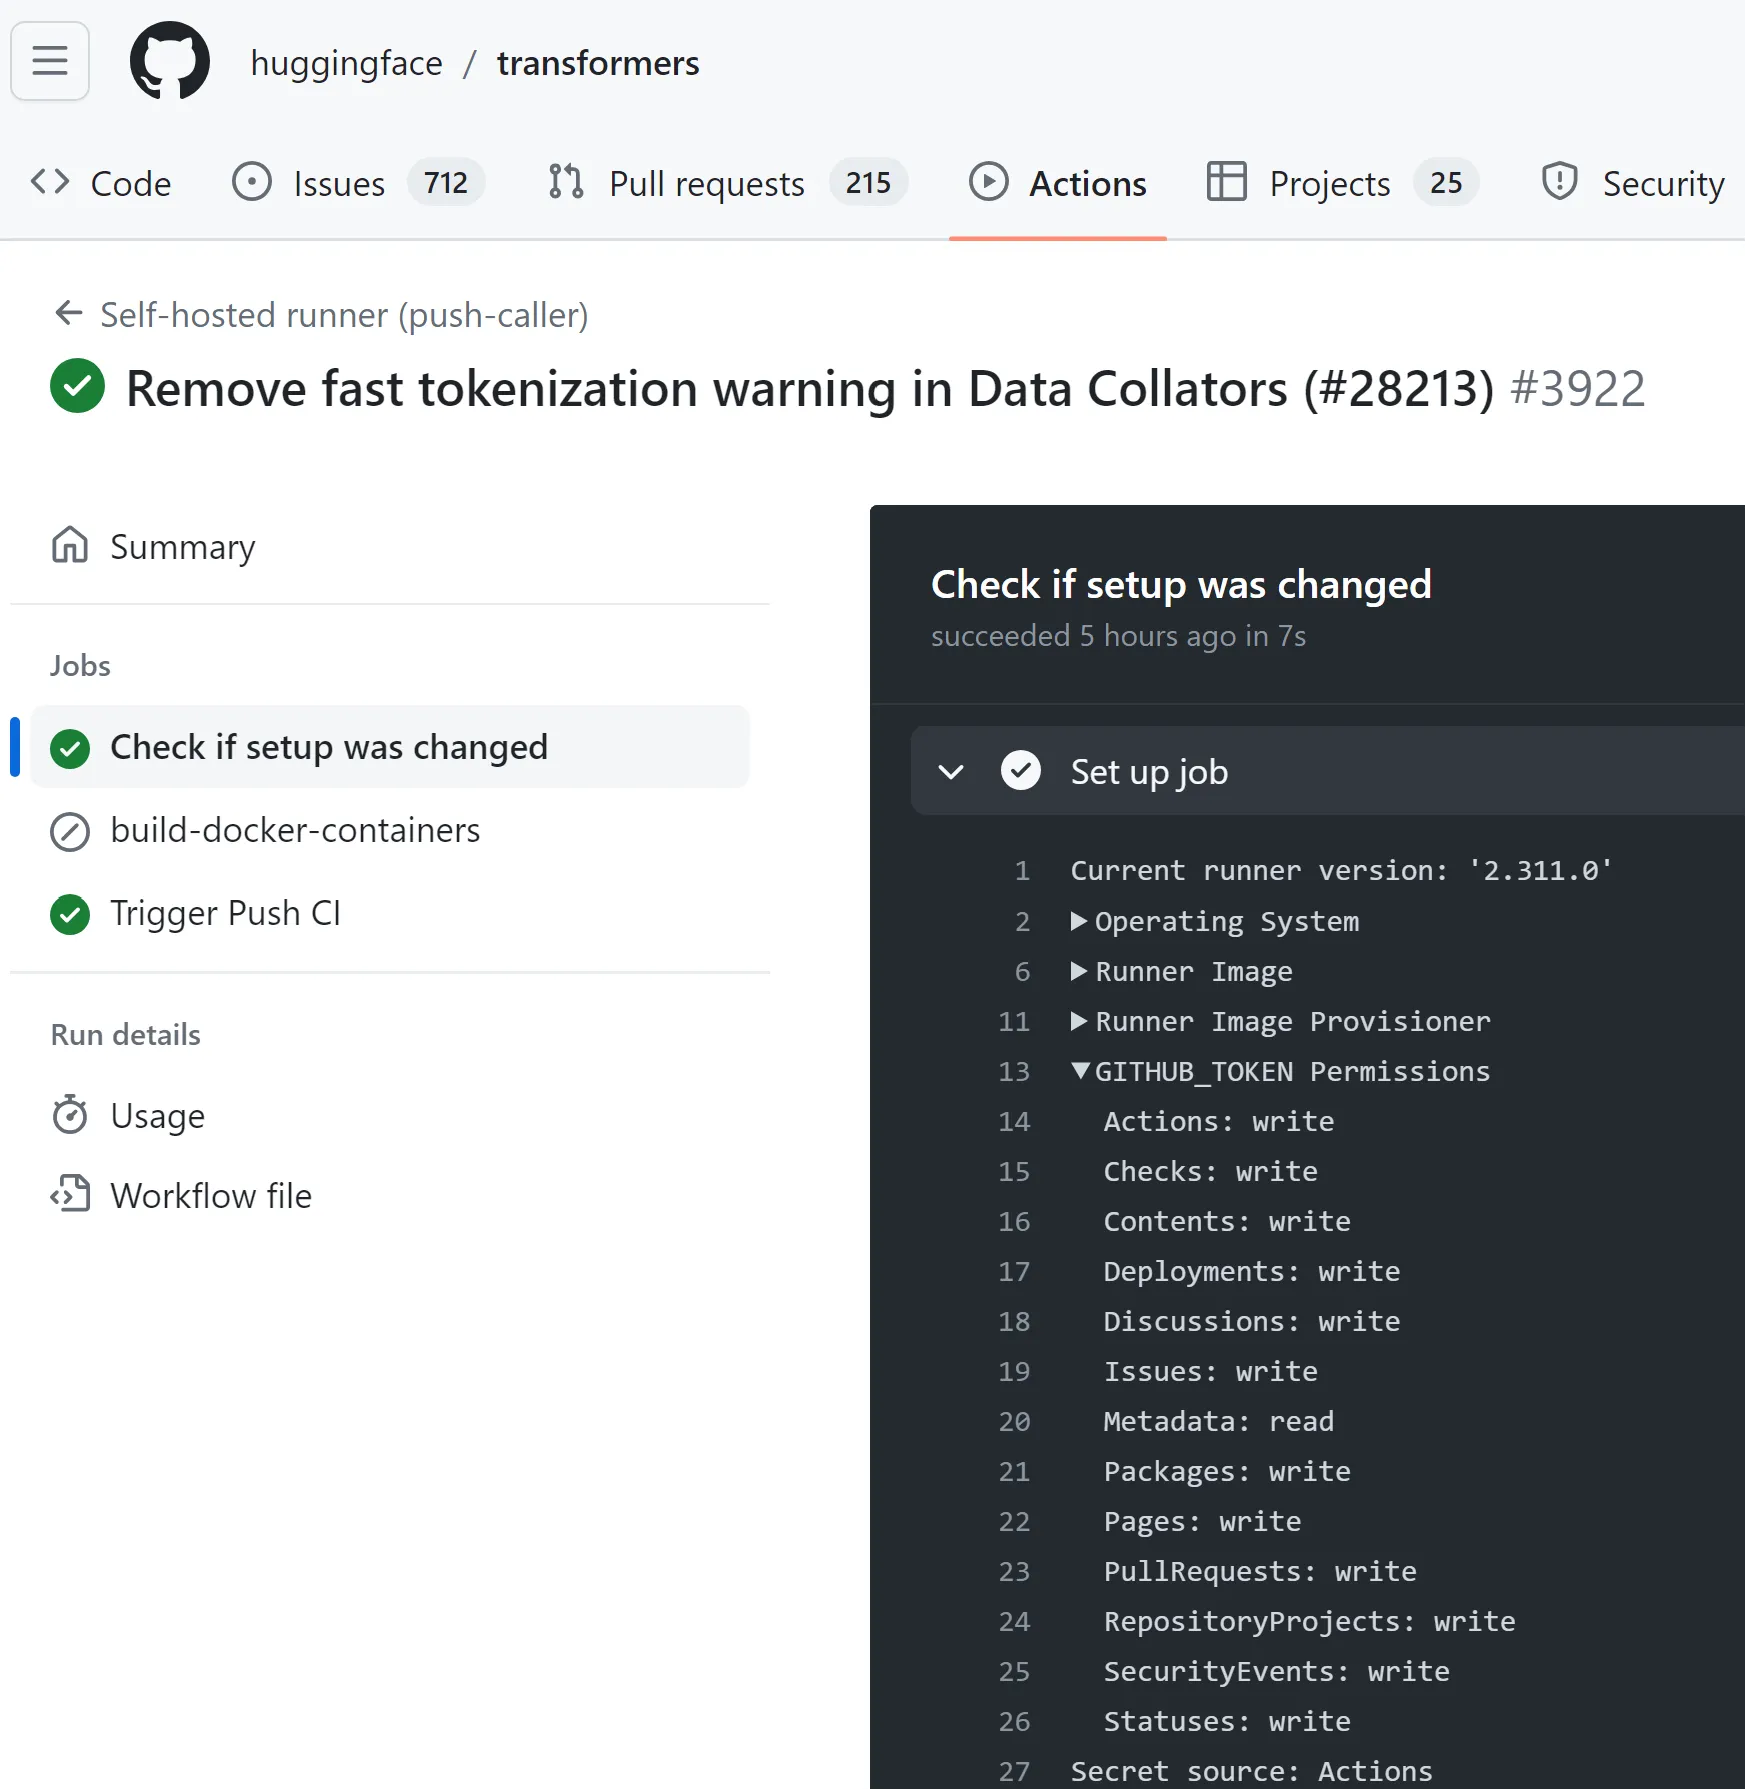
Task: Switch to the Pull requests tab
Action: coord(706,184)
